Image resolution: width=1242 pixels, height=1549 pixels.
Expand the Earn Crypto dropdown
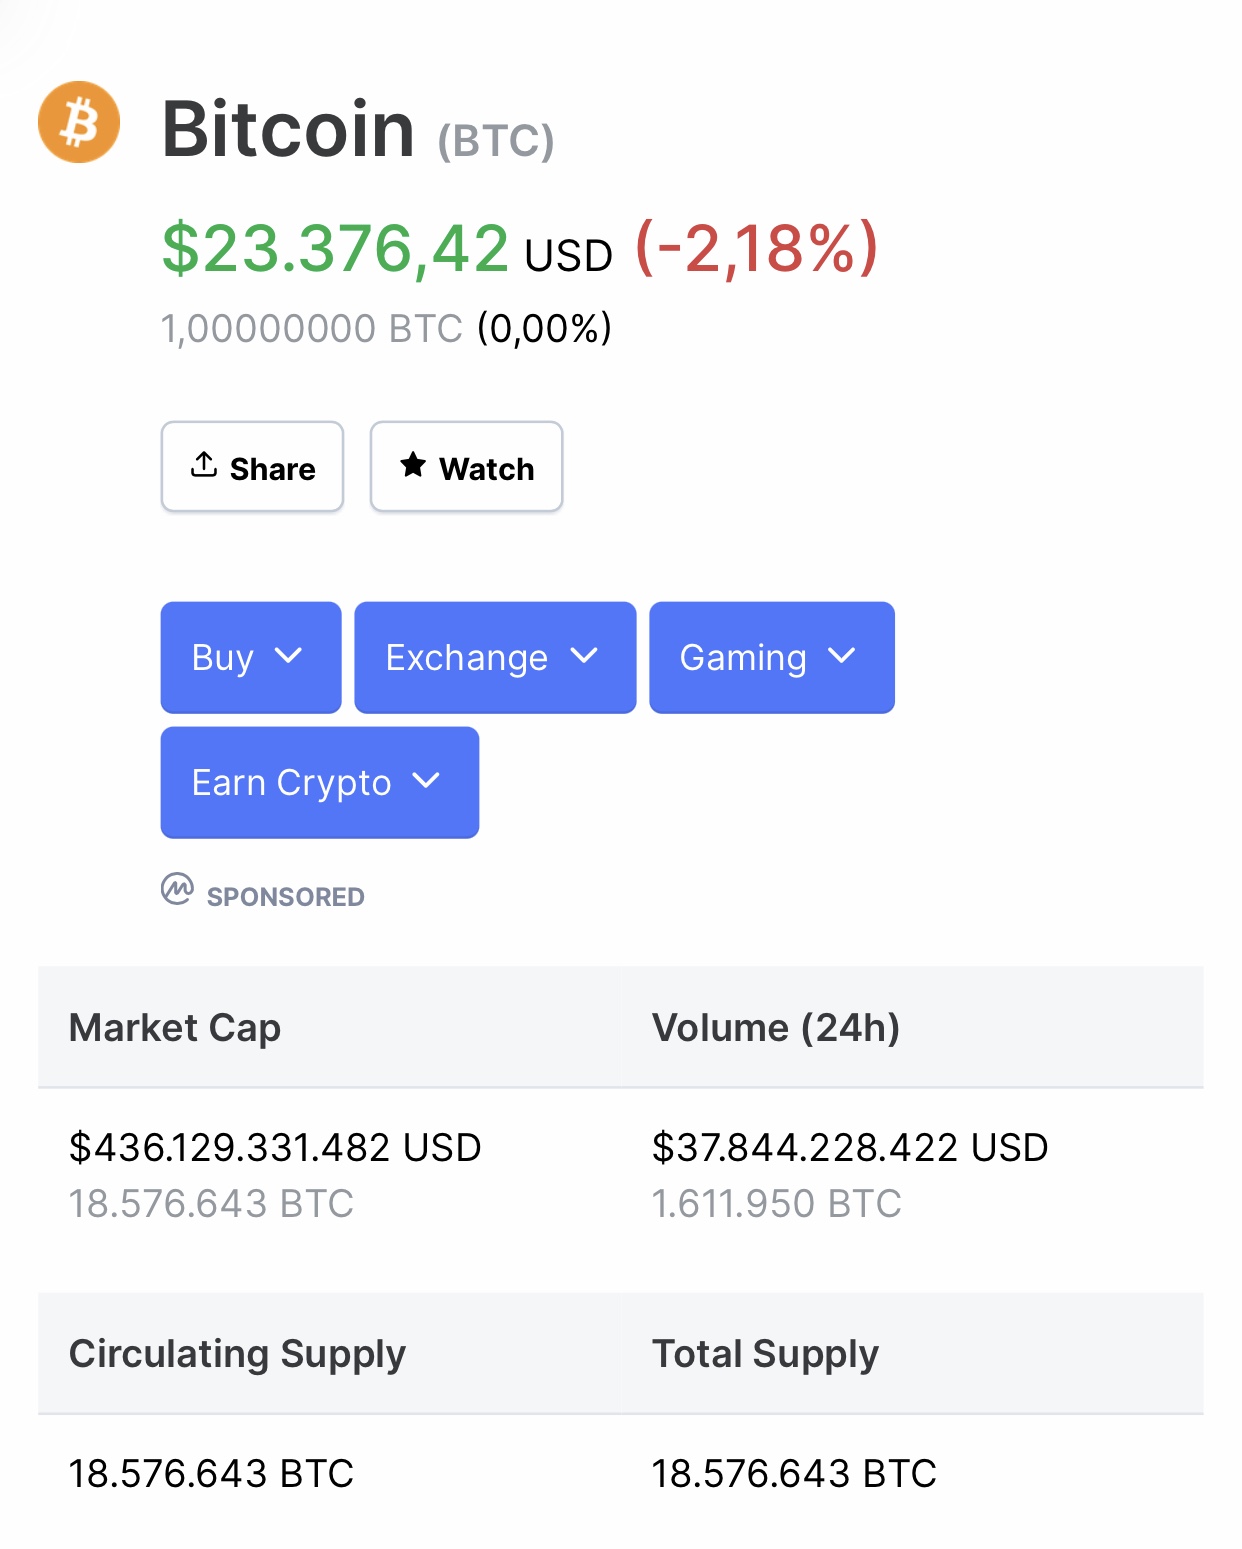[319, 782]
